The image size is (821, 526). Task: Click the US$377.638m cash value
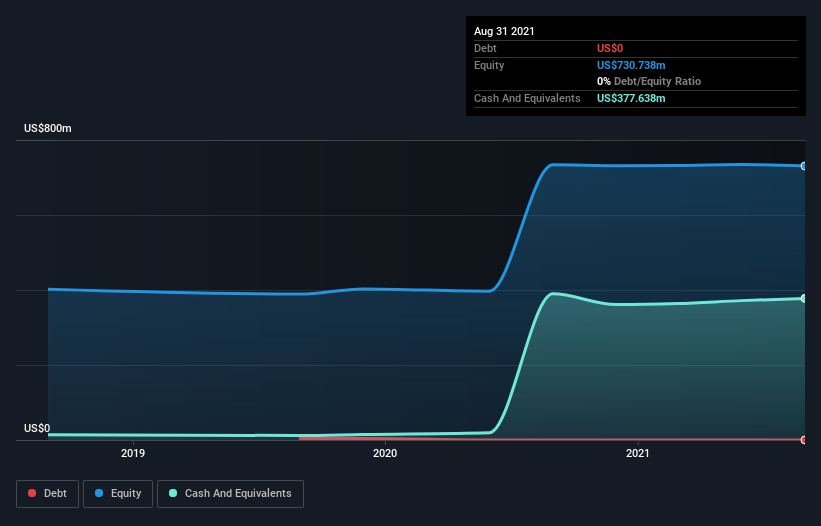(631, 98)
